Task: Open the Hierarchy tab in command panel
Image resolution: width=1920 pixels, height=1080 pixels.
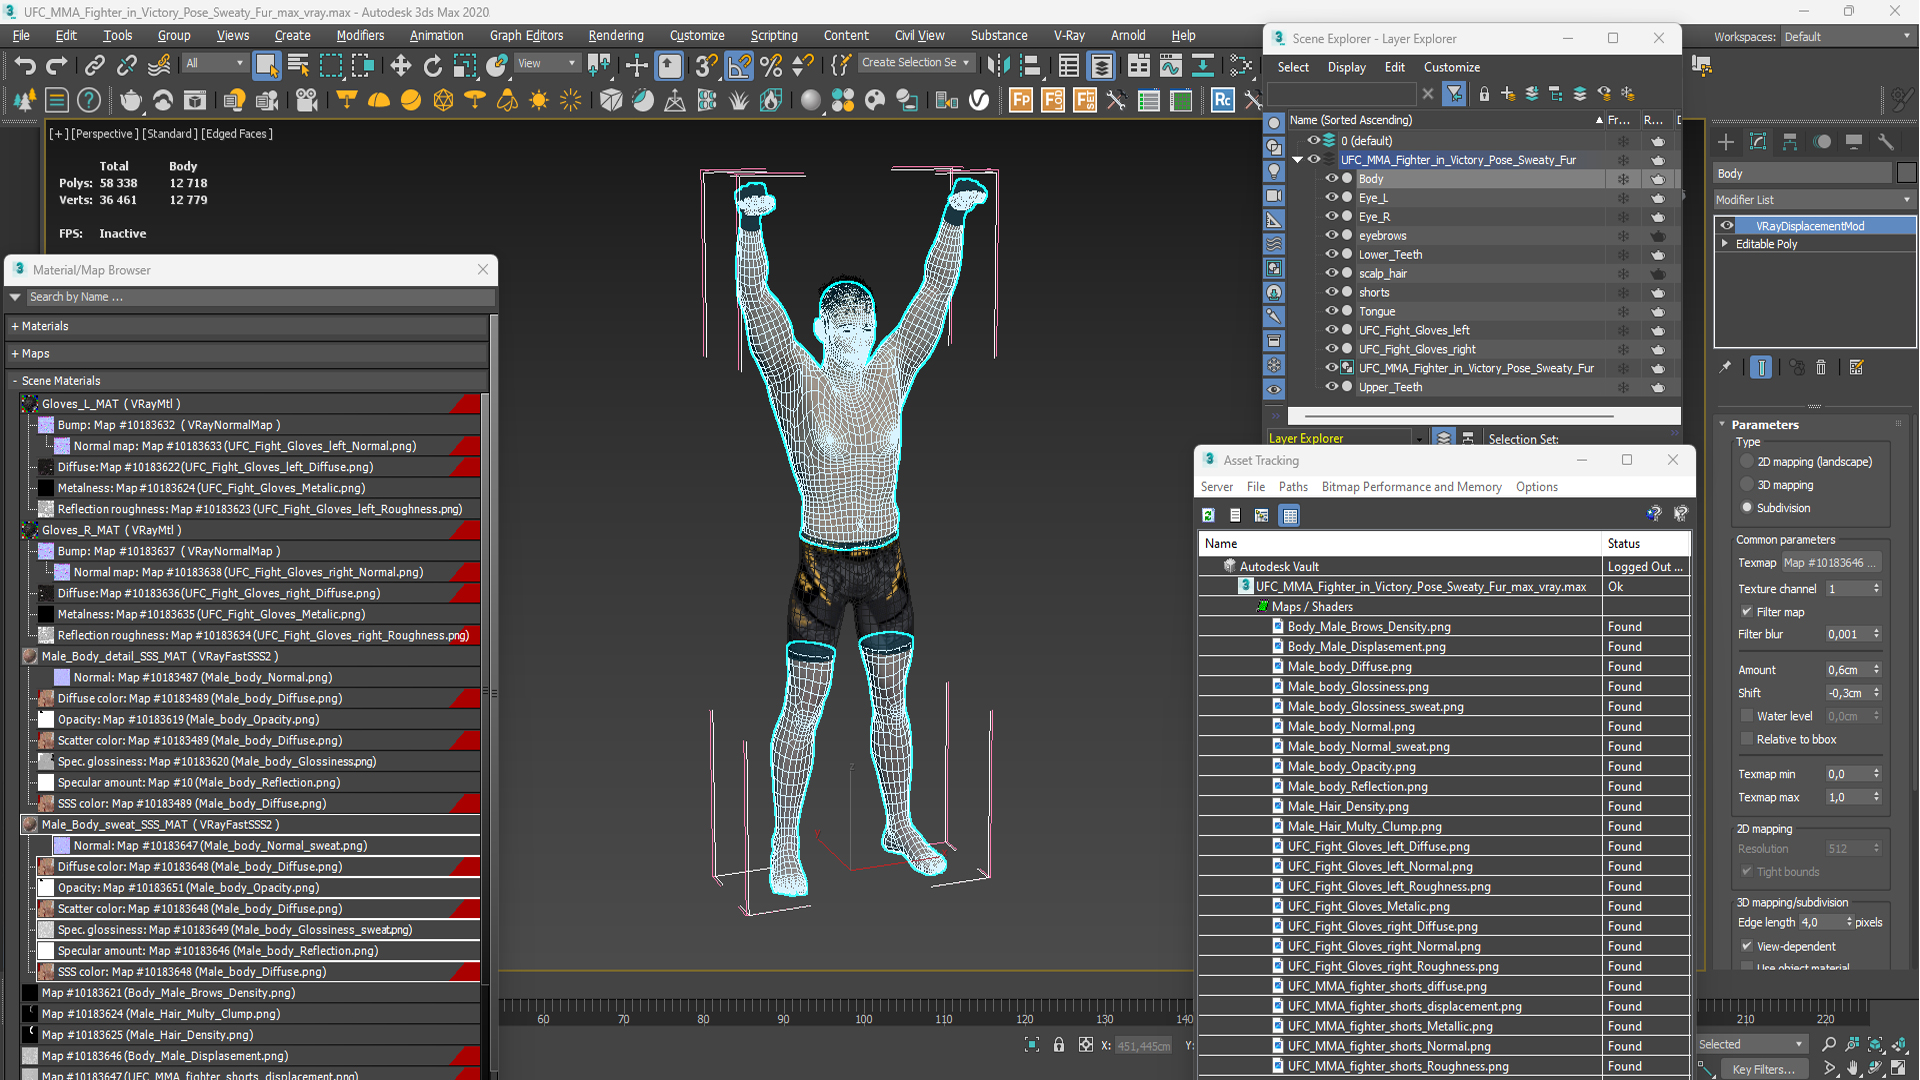Action: pyautogui.click(x=1790, y=142)
